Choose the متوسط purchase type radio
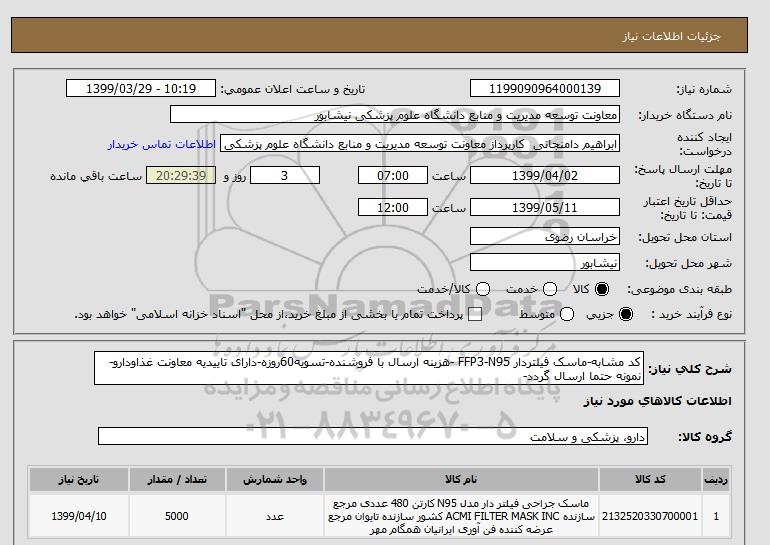 click(567, 314)
